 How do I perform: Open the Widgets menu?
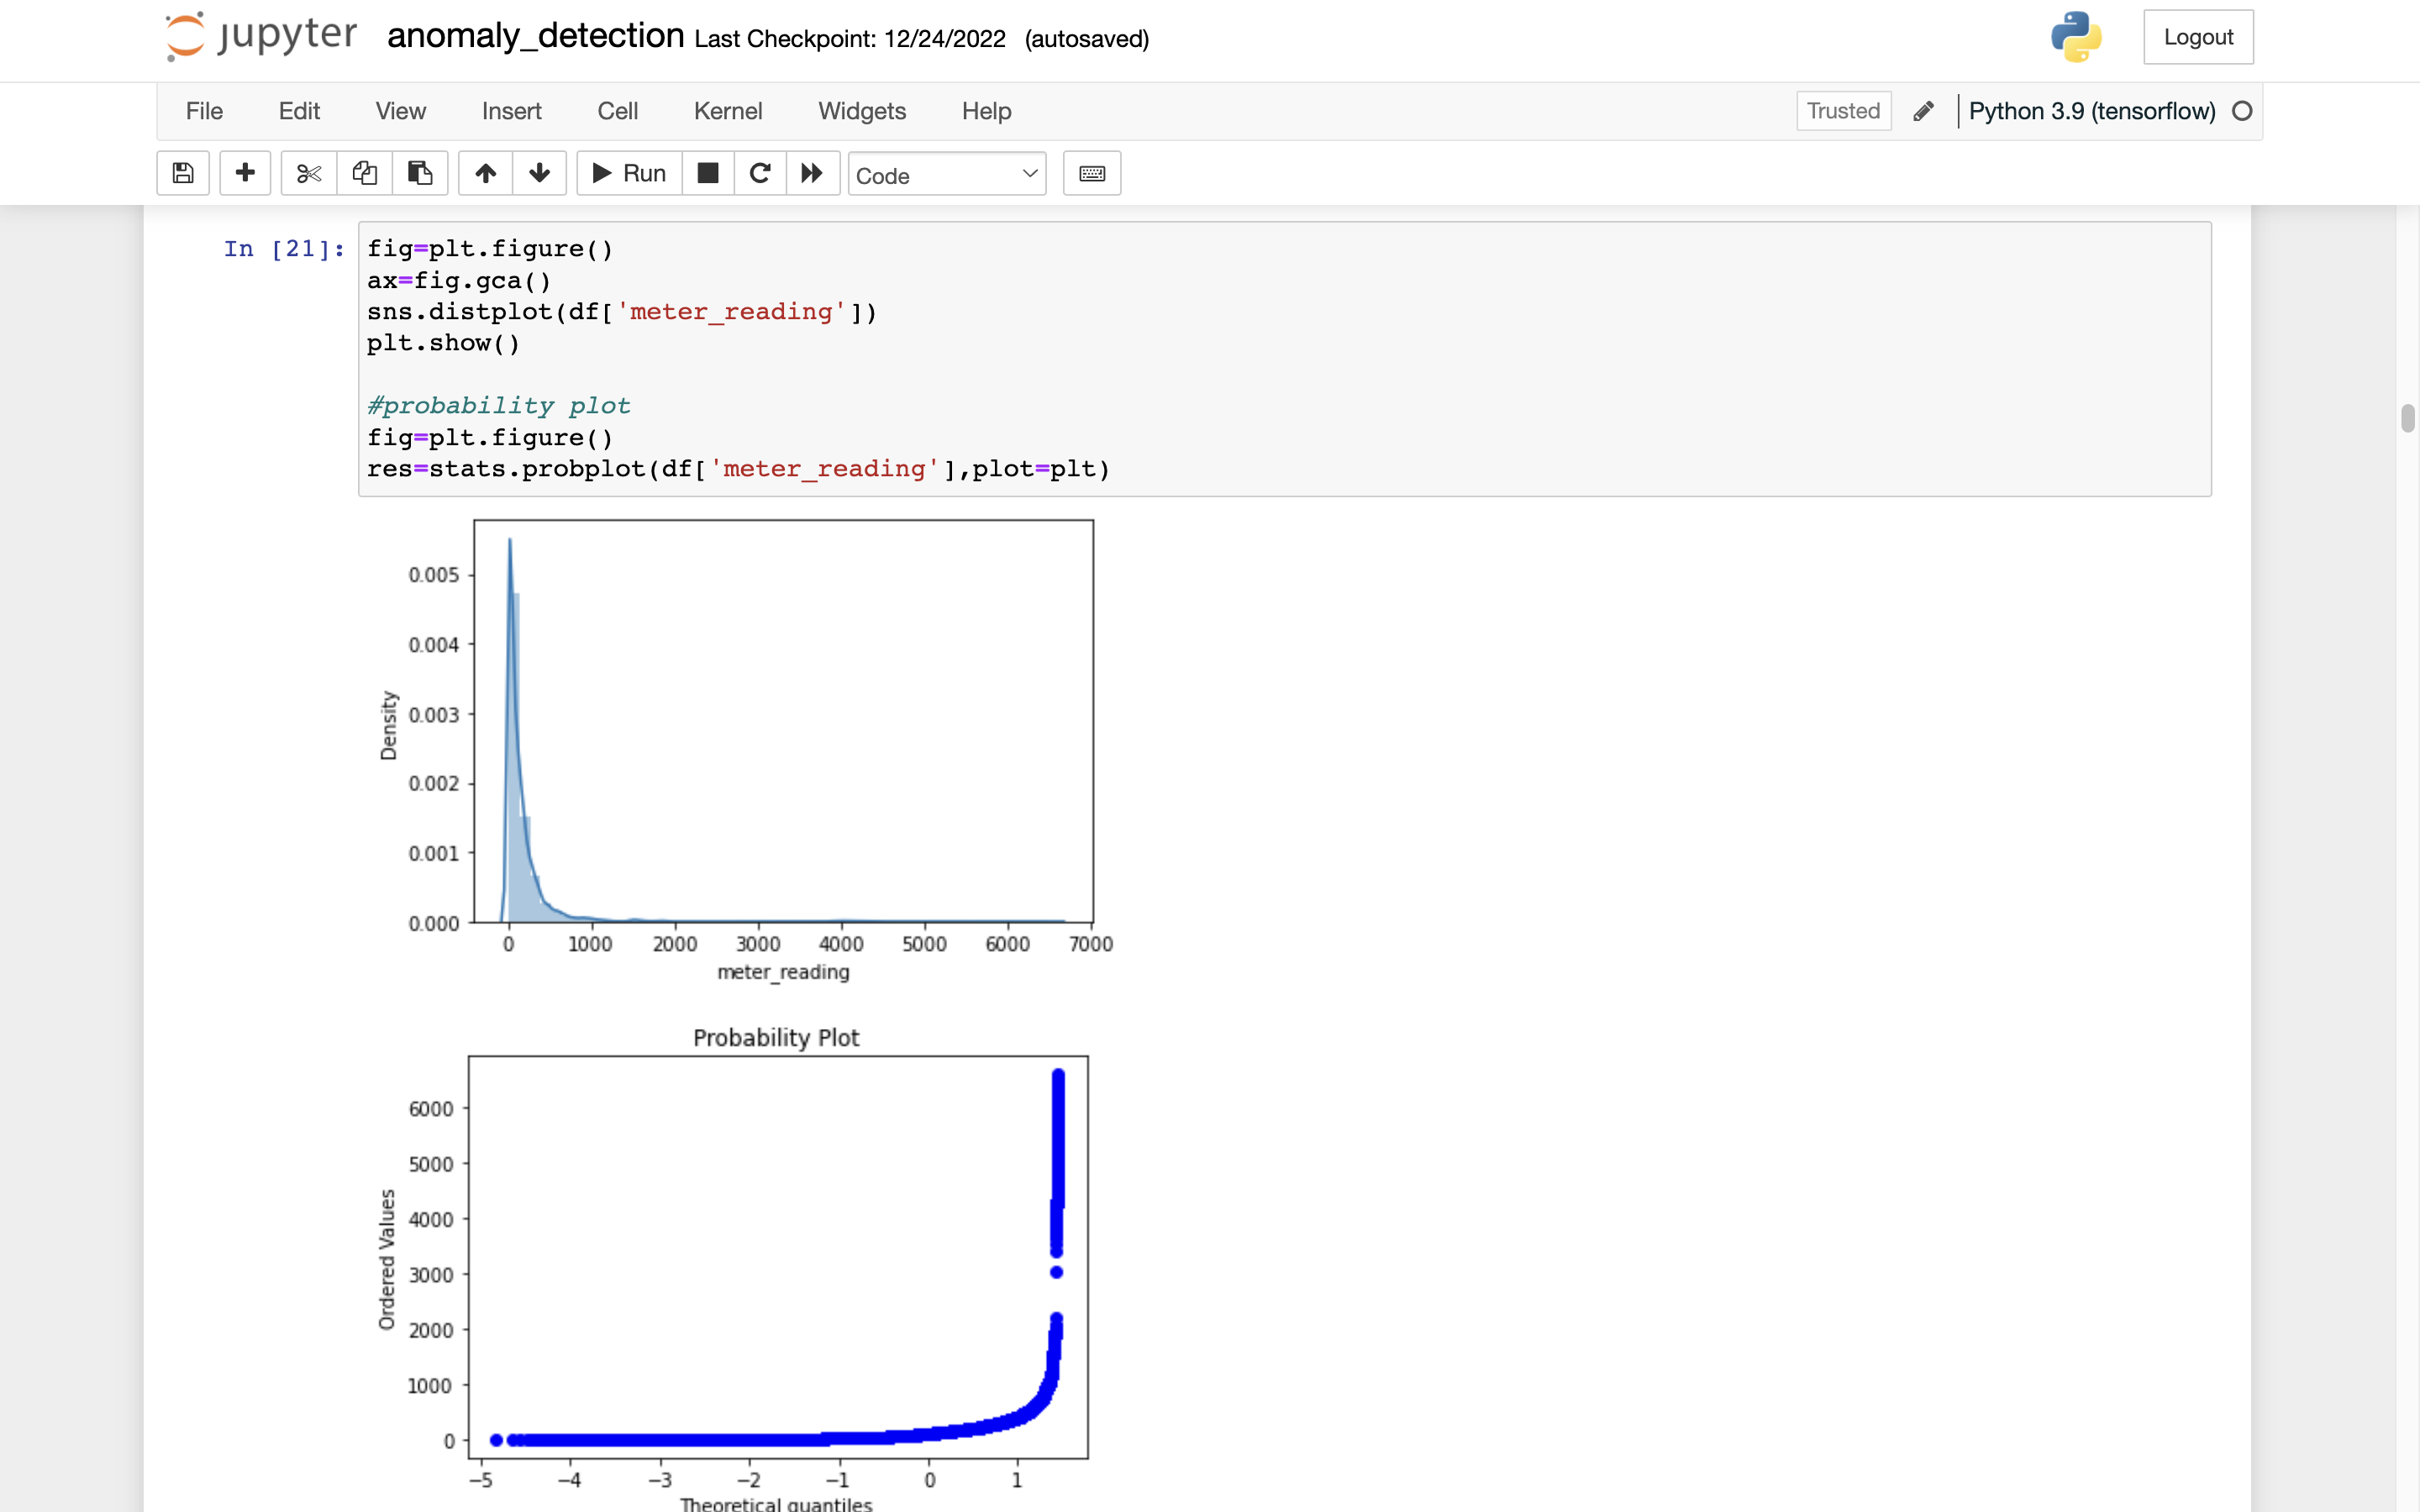click(x=861, y=111)
